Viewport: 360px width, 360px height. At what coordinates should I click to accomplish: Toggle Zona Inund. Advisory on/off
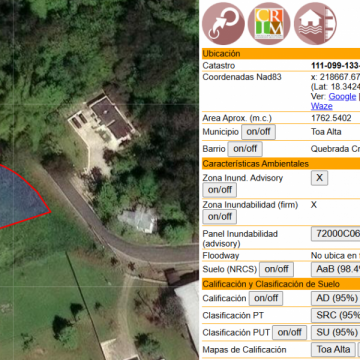220,190
